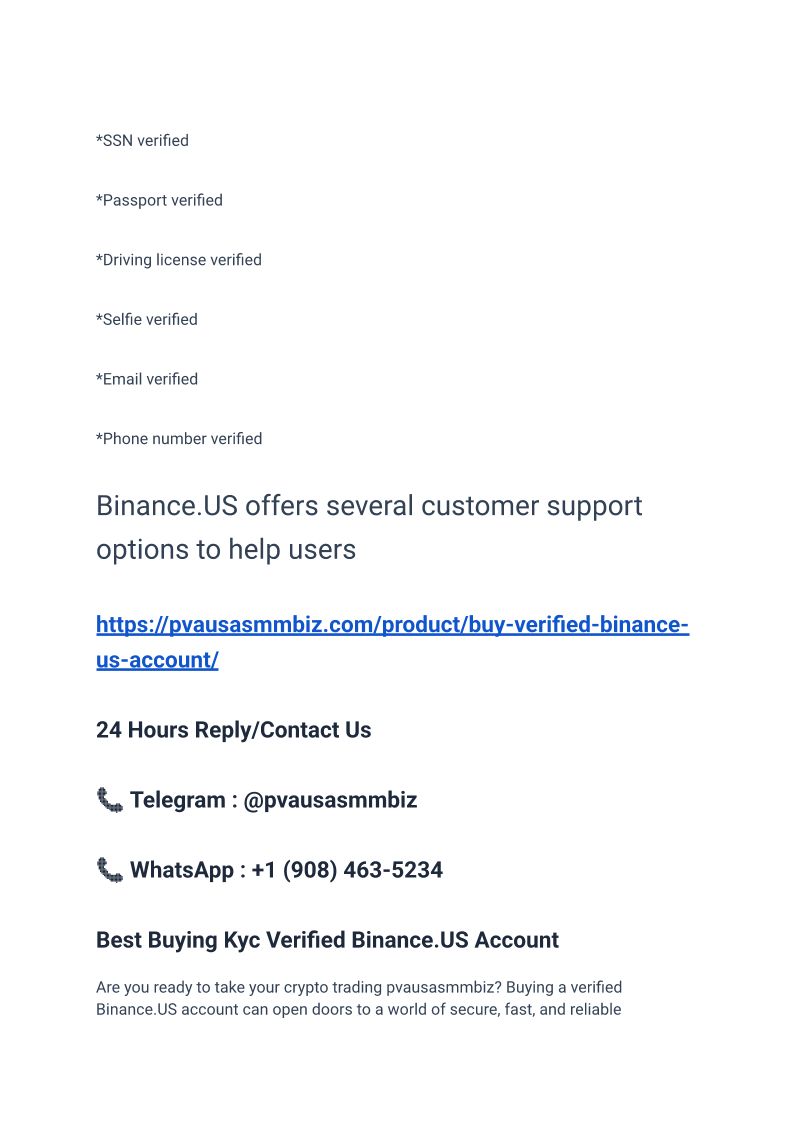Click the "Best Buying Kyc Verified Binance.US Account" heading
795x1123 pixels.
[x=327, y=940]
